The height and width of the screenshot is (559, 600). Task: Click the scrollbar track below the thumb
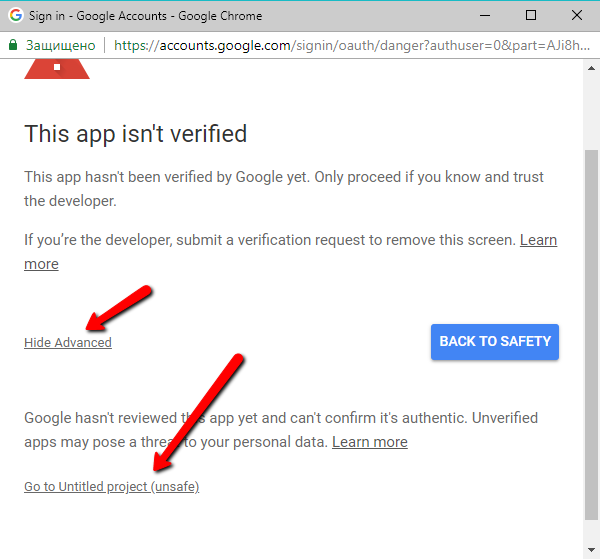[591, 535]
